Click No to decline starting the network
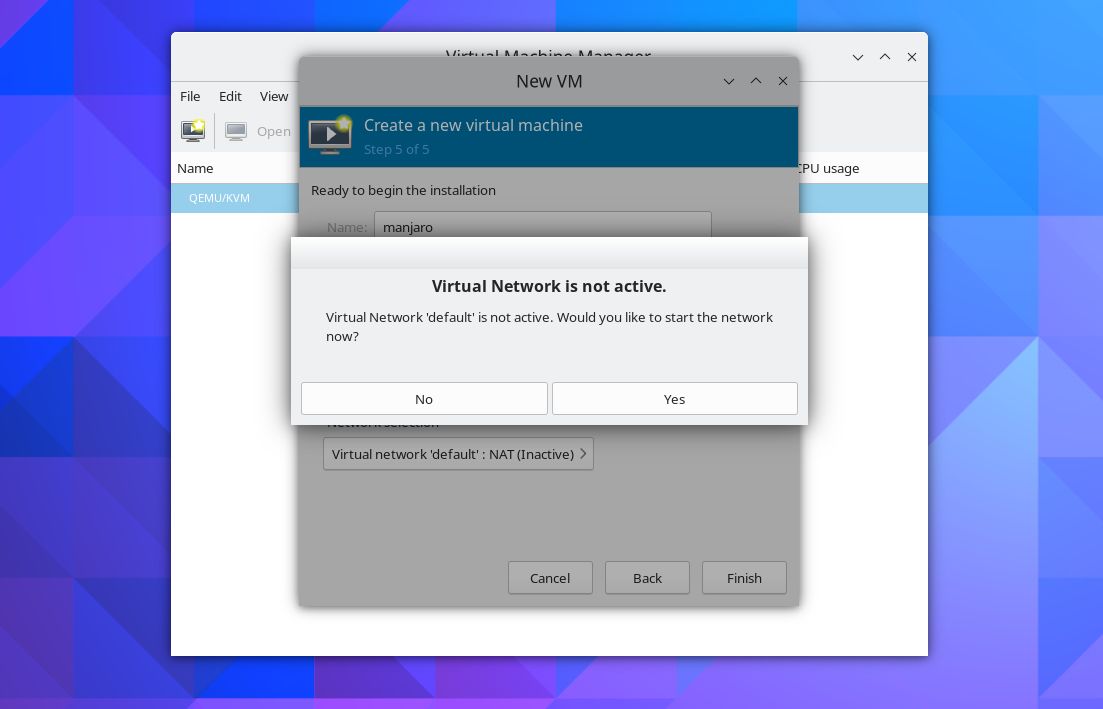This screenshot has height=709, width=1103. click(424, 398)
